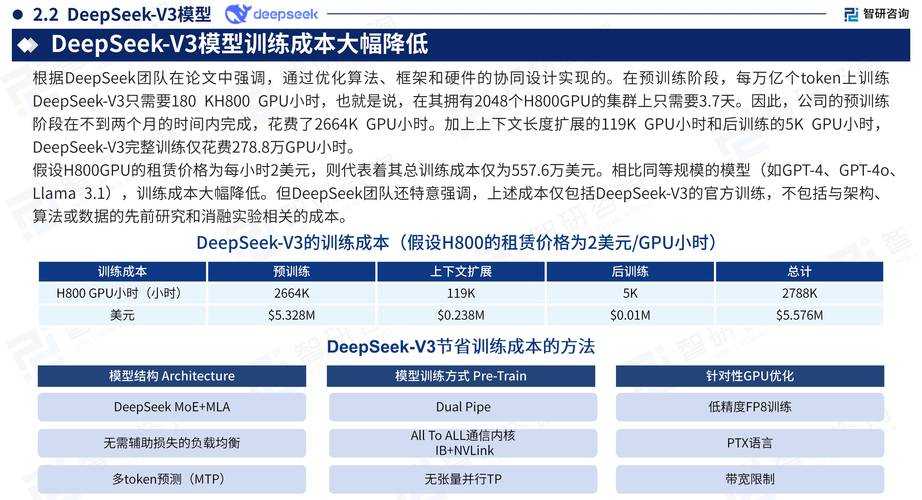This screenshot has height=500, width=922.
Task: Click the '智研咨询' brand text
Action: pyautogui.click(x=886, y=14)
